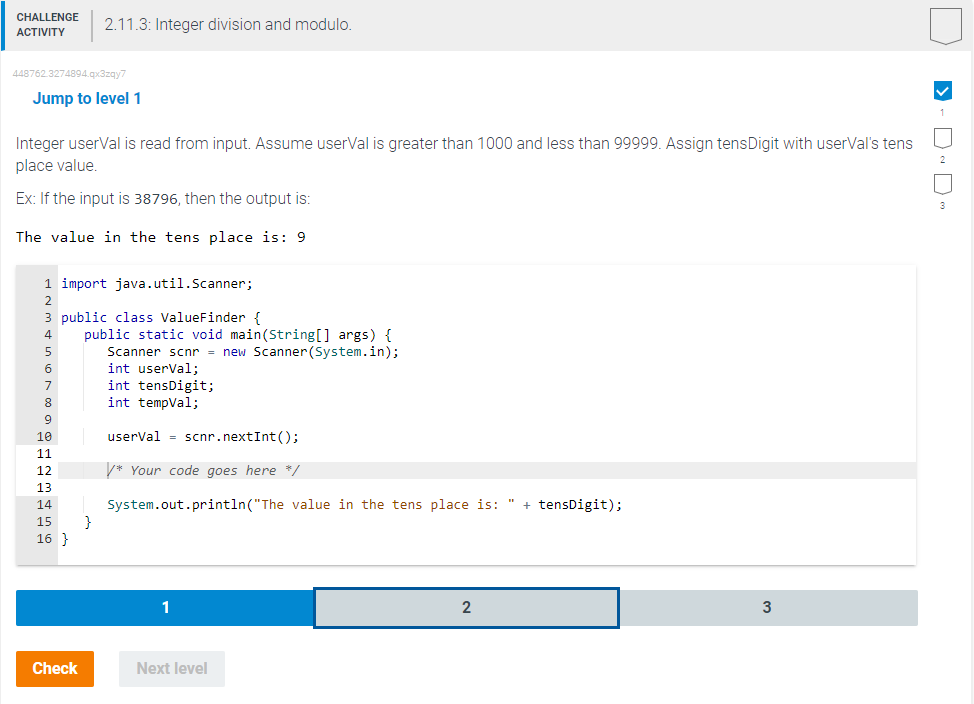
Task: Select the userVal assignment on line 10
Action: point(185,436)
